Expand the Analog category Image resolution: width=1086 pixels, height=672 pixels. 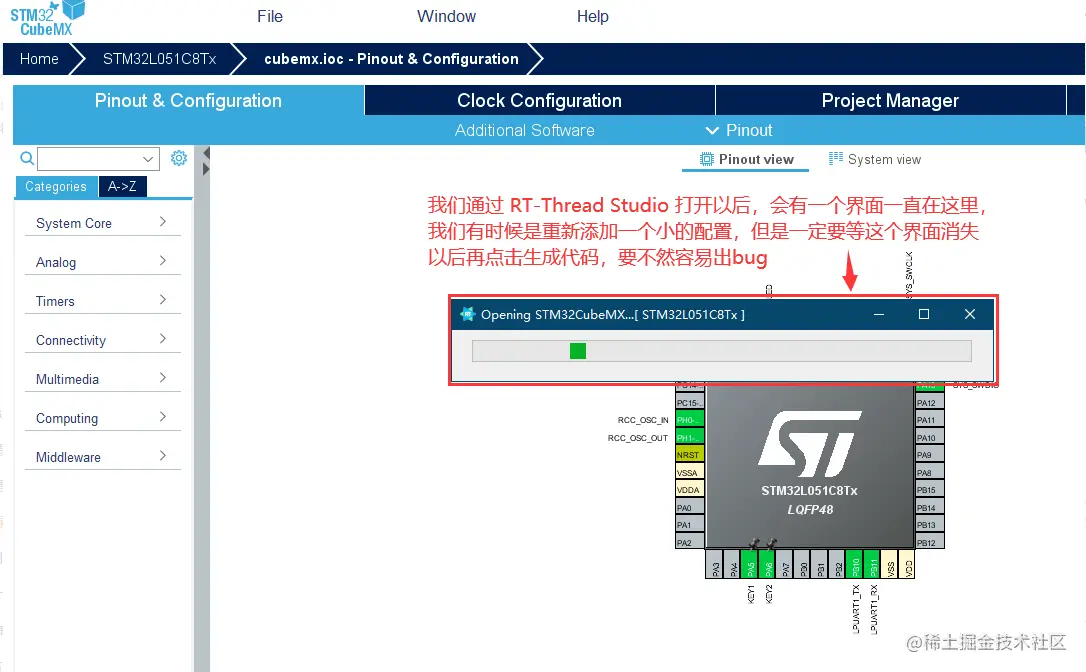coord(103,262)
